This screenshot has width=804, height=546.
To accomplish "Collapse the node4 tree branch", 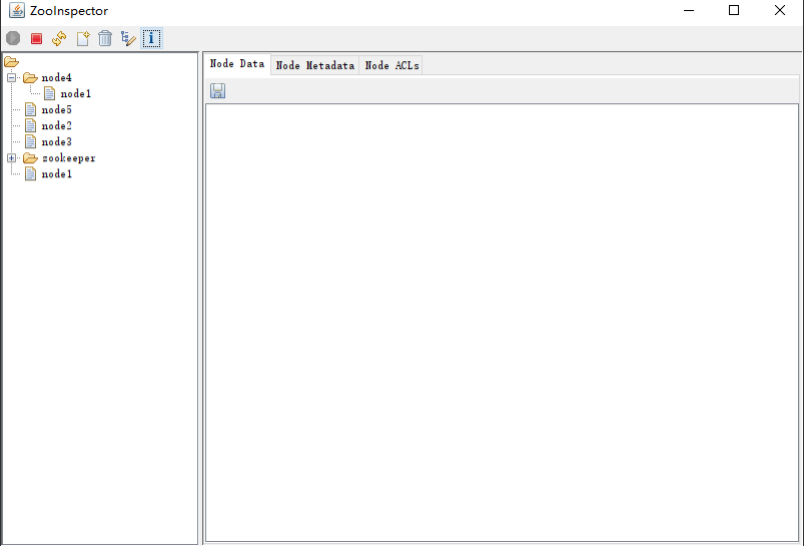I will (11, 77).
